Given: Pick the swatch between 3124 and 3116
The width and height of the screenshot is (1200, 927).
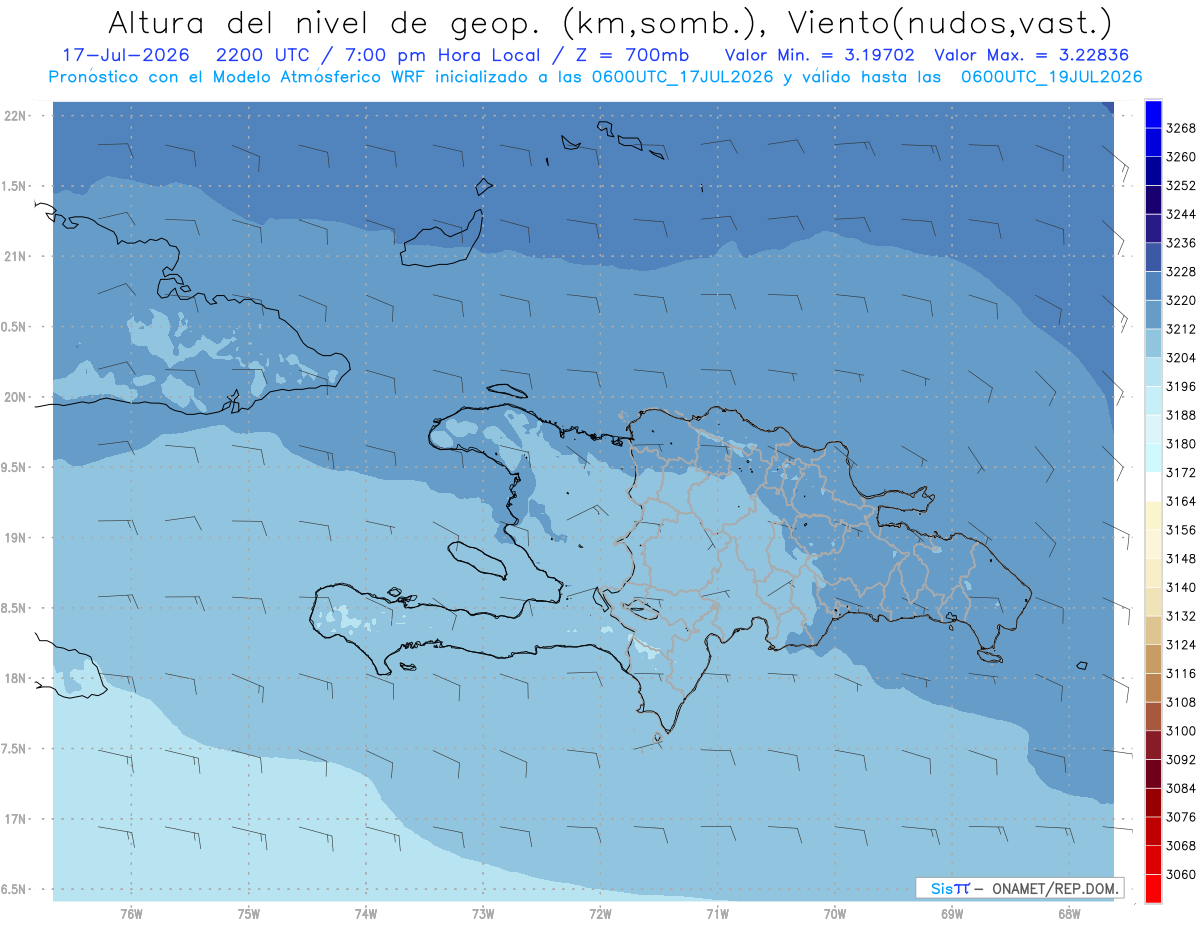Looking at the screenshot, I should click(1153, 659).
